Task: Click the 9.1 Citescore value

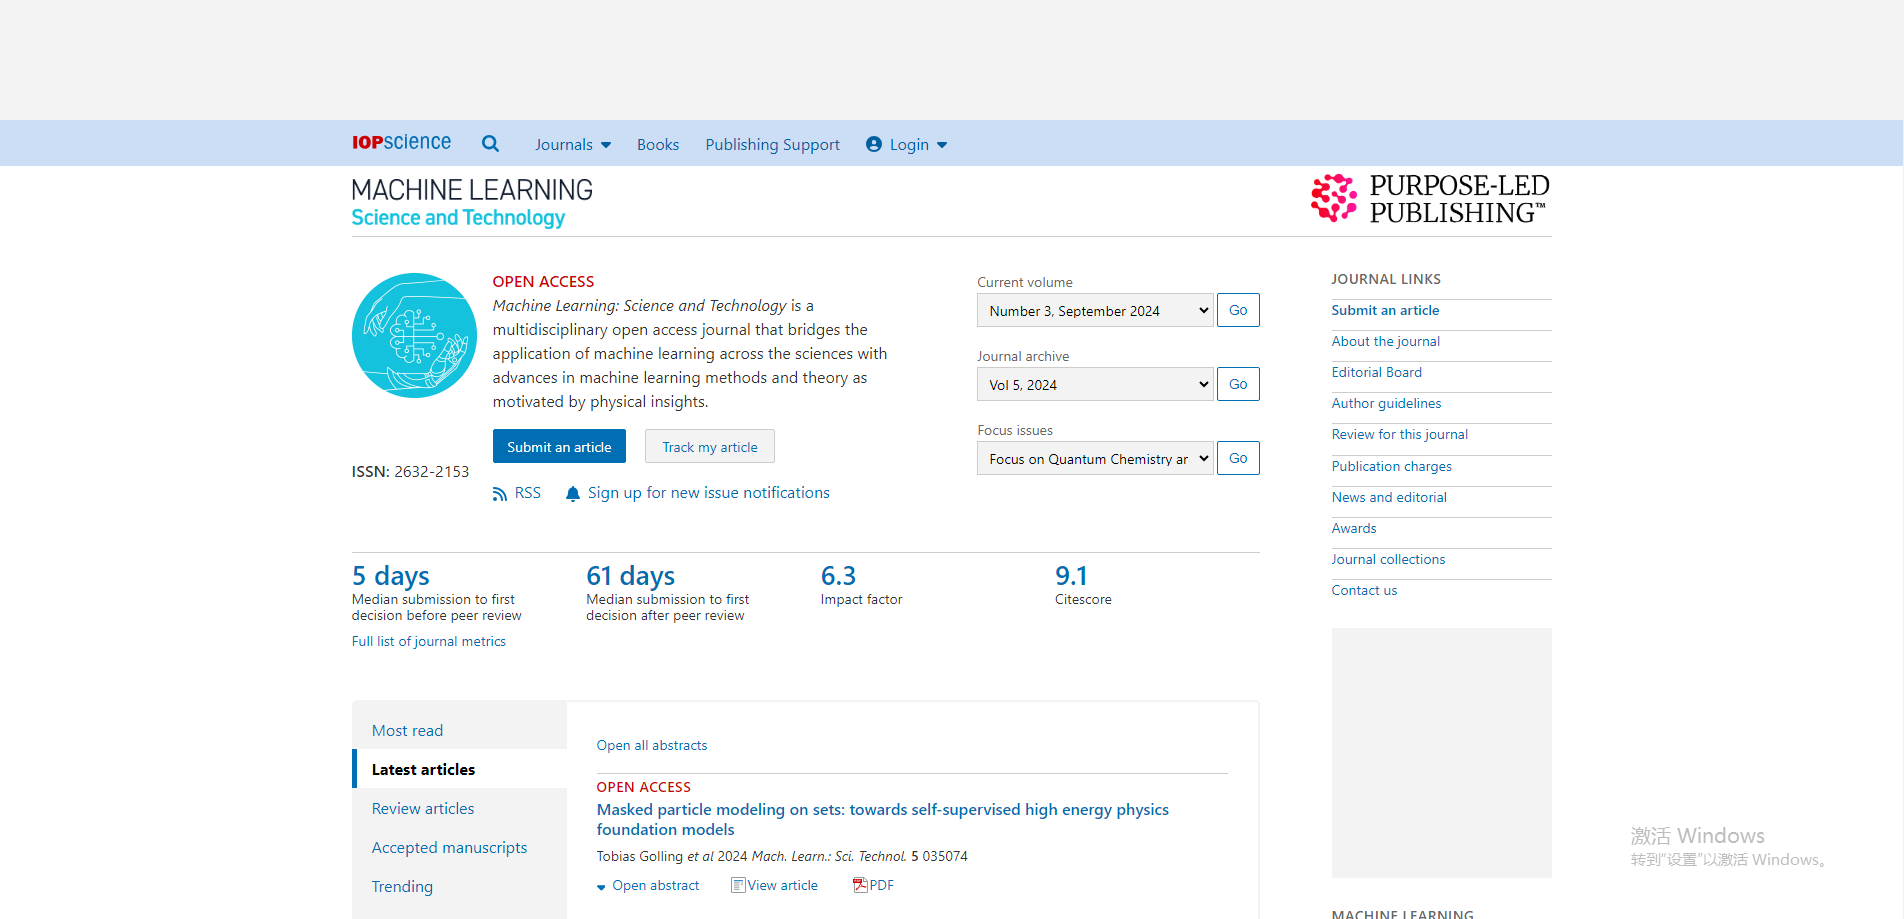Action: pos(1071,576)
